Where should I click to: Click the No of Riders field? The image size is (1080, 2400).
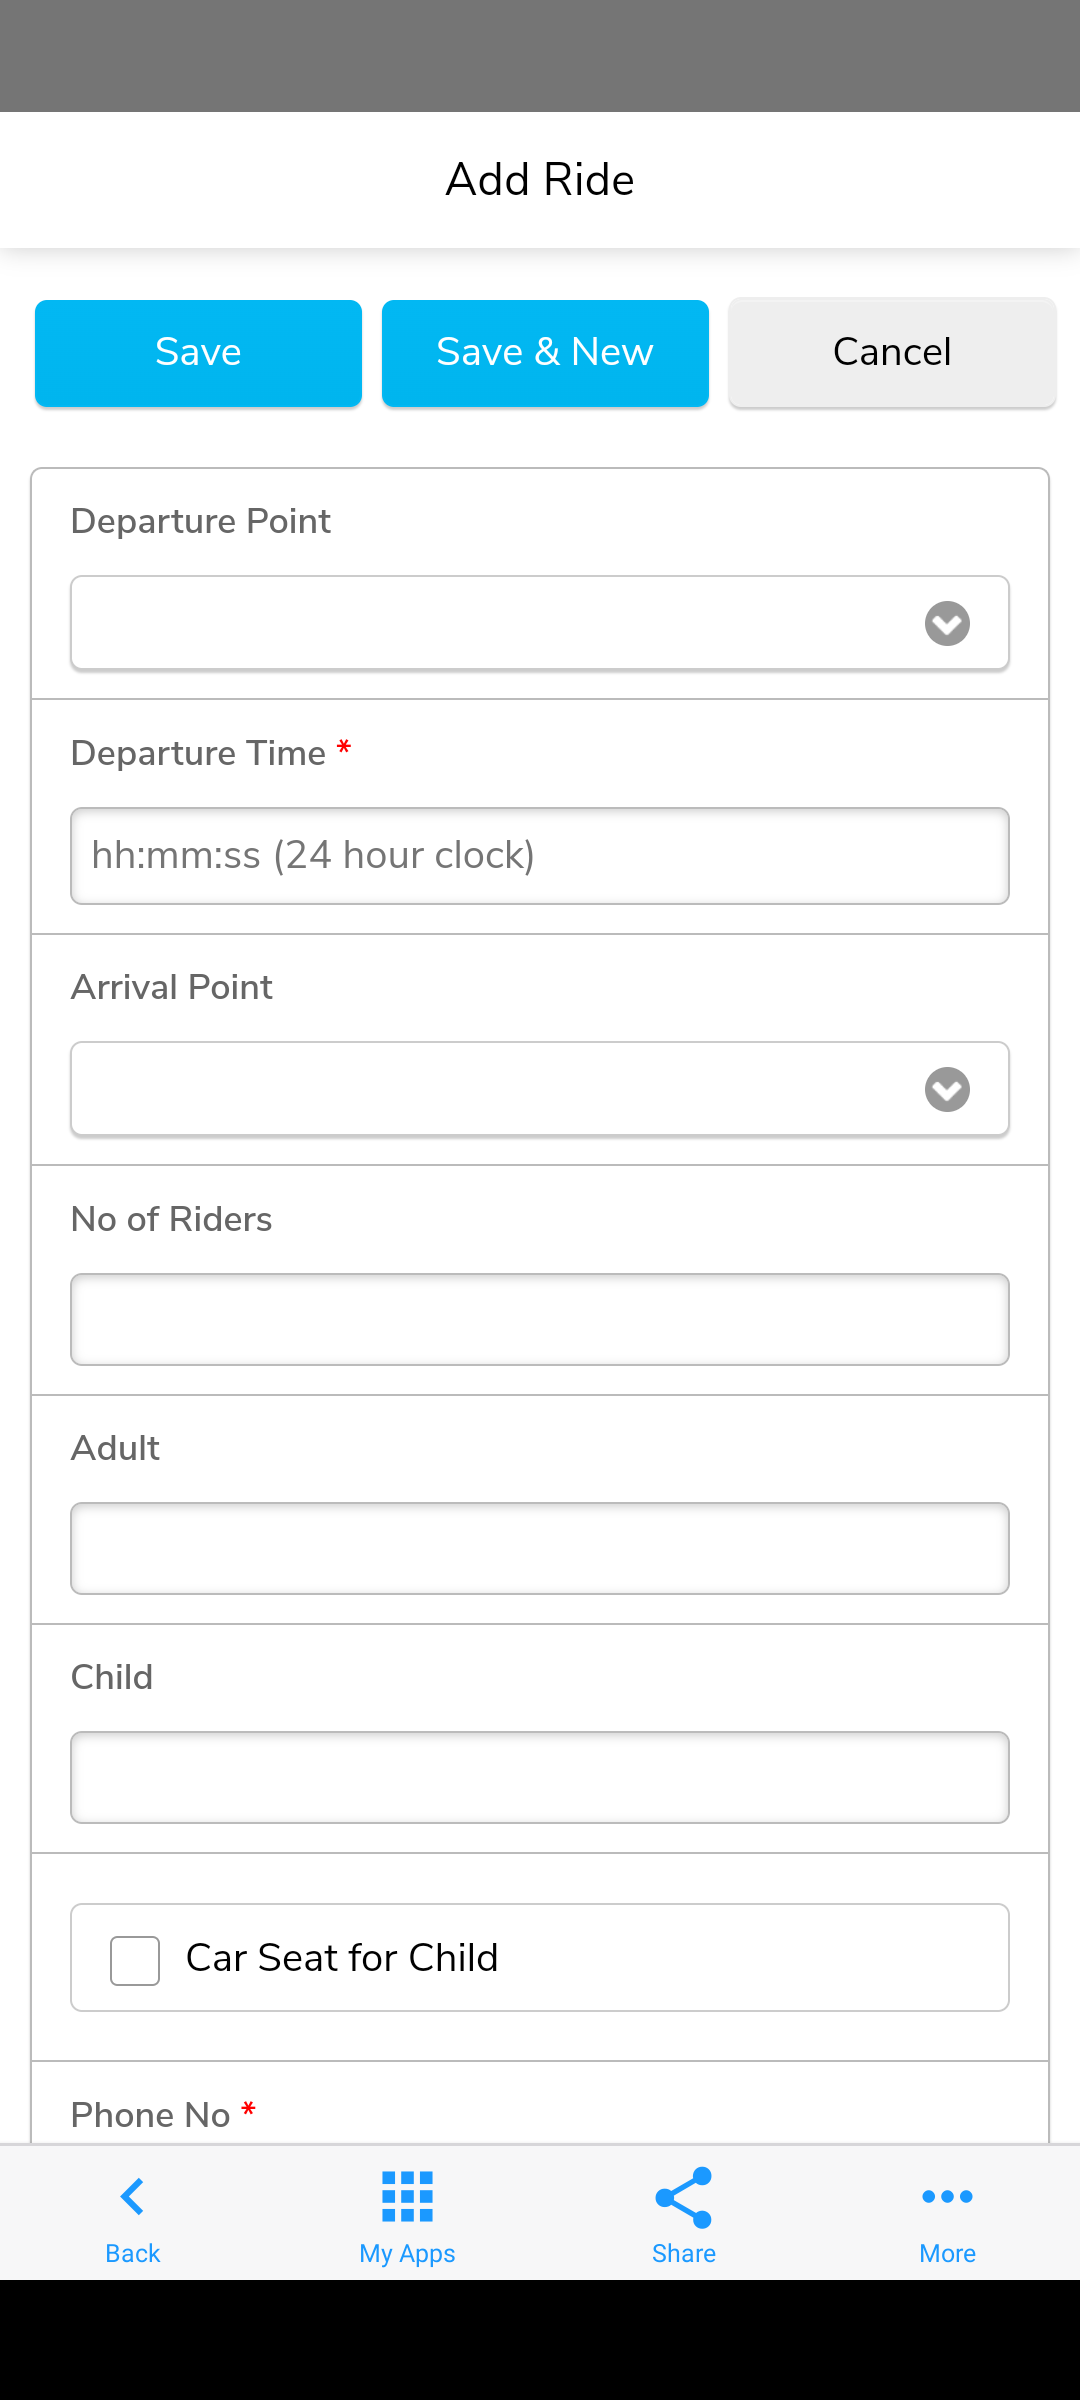[x=540, y=1319]
